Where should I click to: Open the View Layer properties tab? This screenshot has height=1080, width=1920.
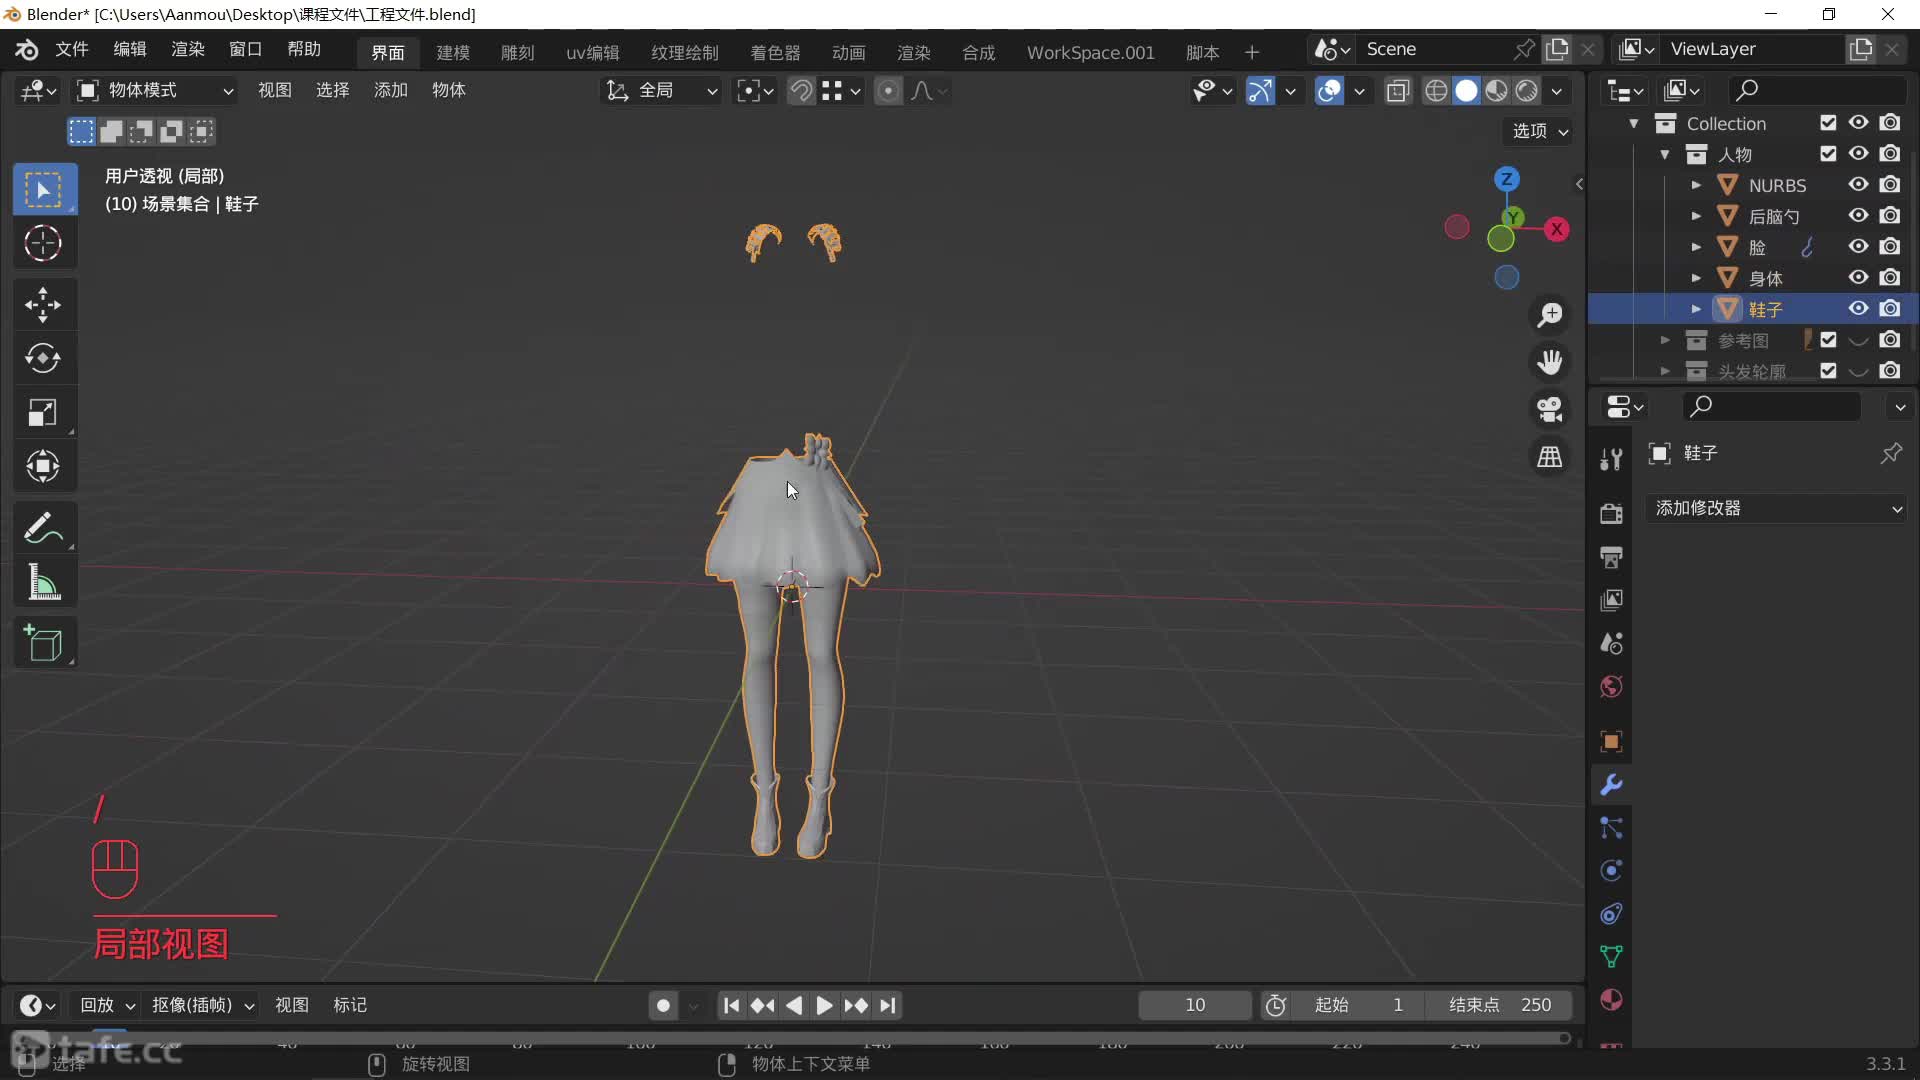coord(1611,600)
